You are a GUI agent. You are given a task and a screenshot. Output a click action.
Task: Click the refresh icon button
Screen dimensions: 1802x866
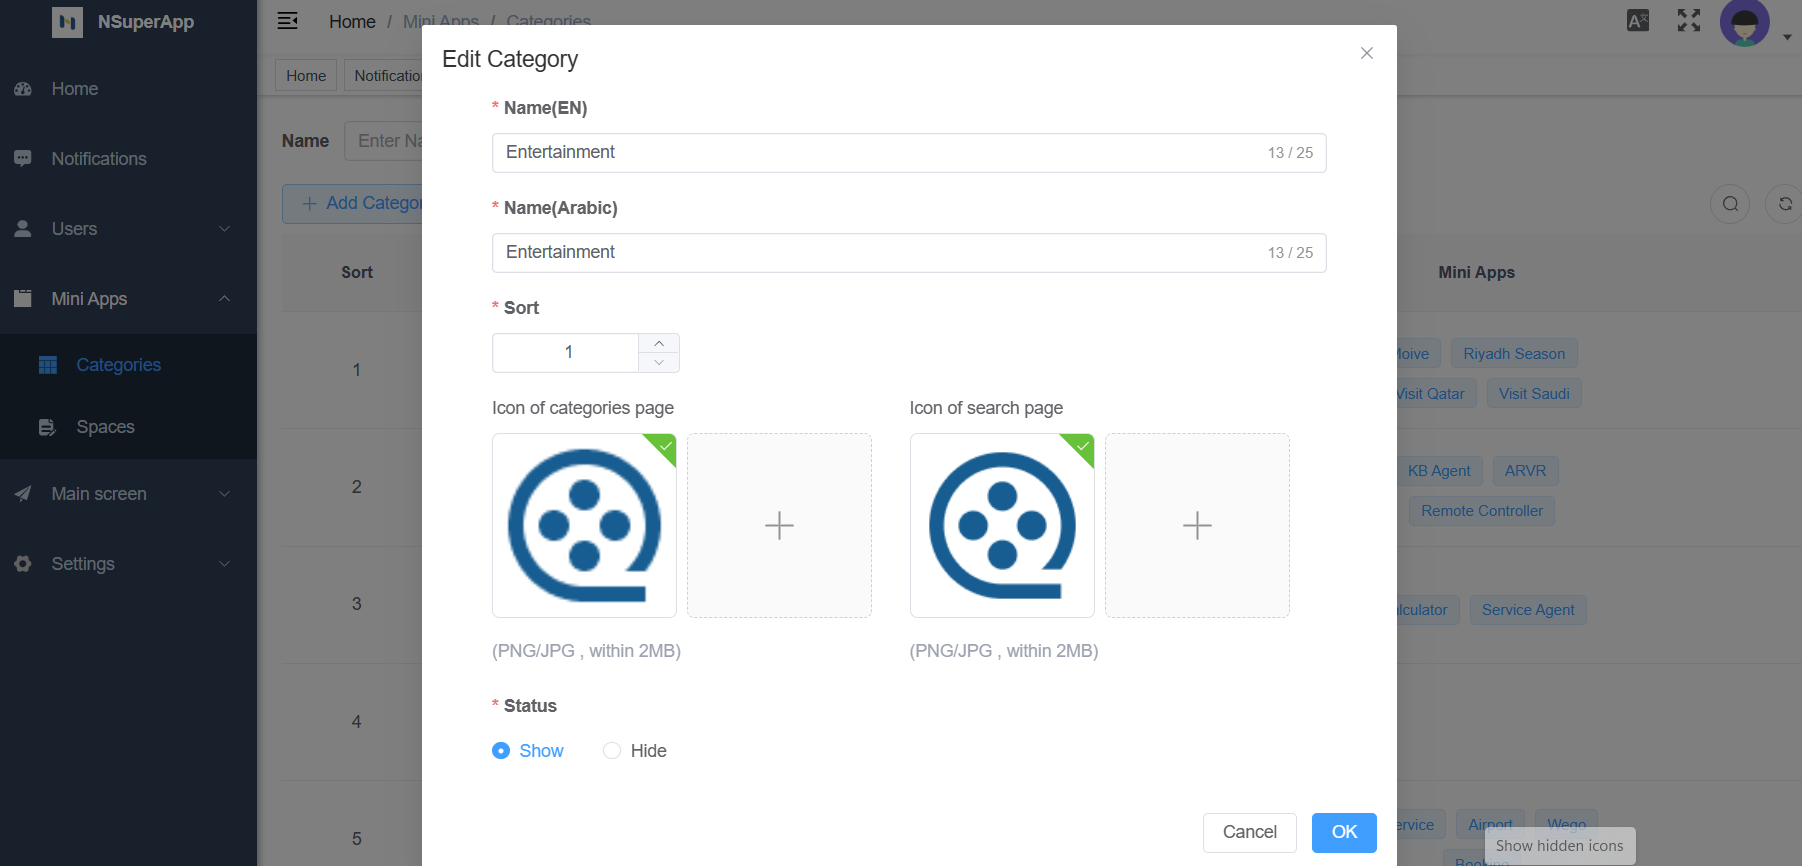click(1784, 204)
